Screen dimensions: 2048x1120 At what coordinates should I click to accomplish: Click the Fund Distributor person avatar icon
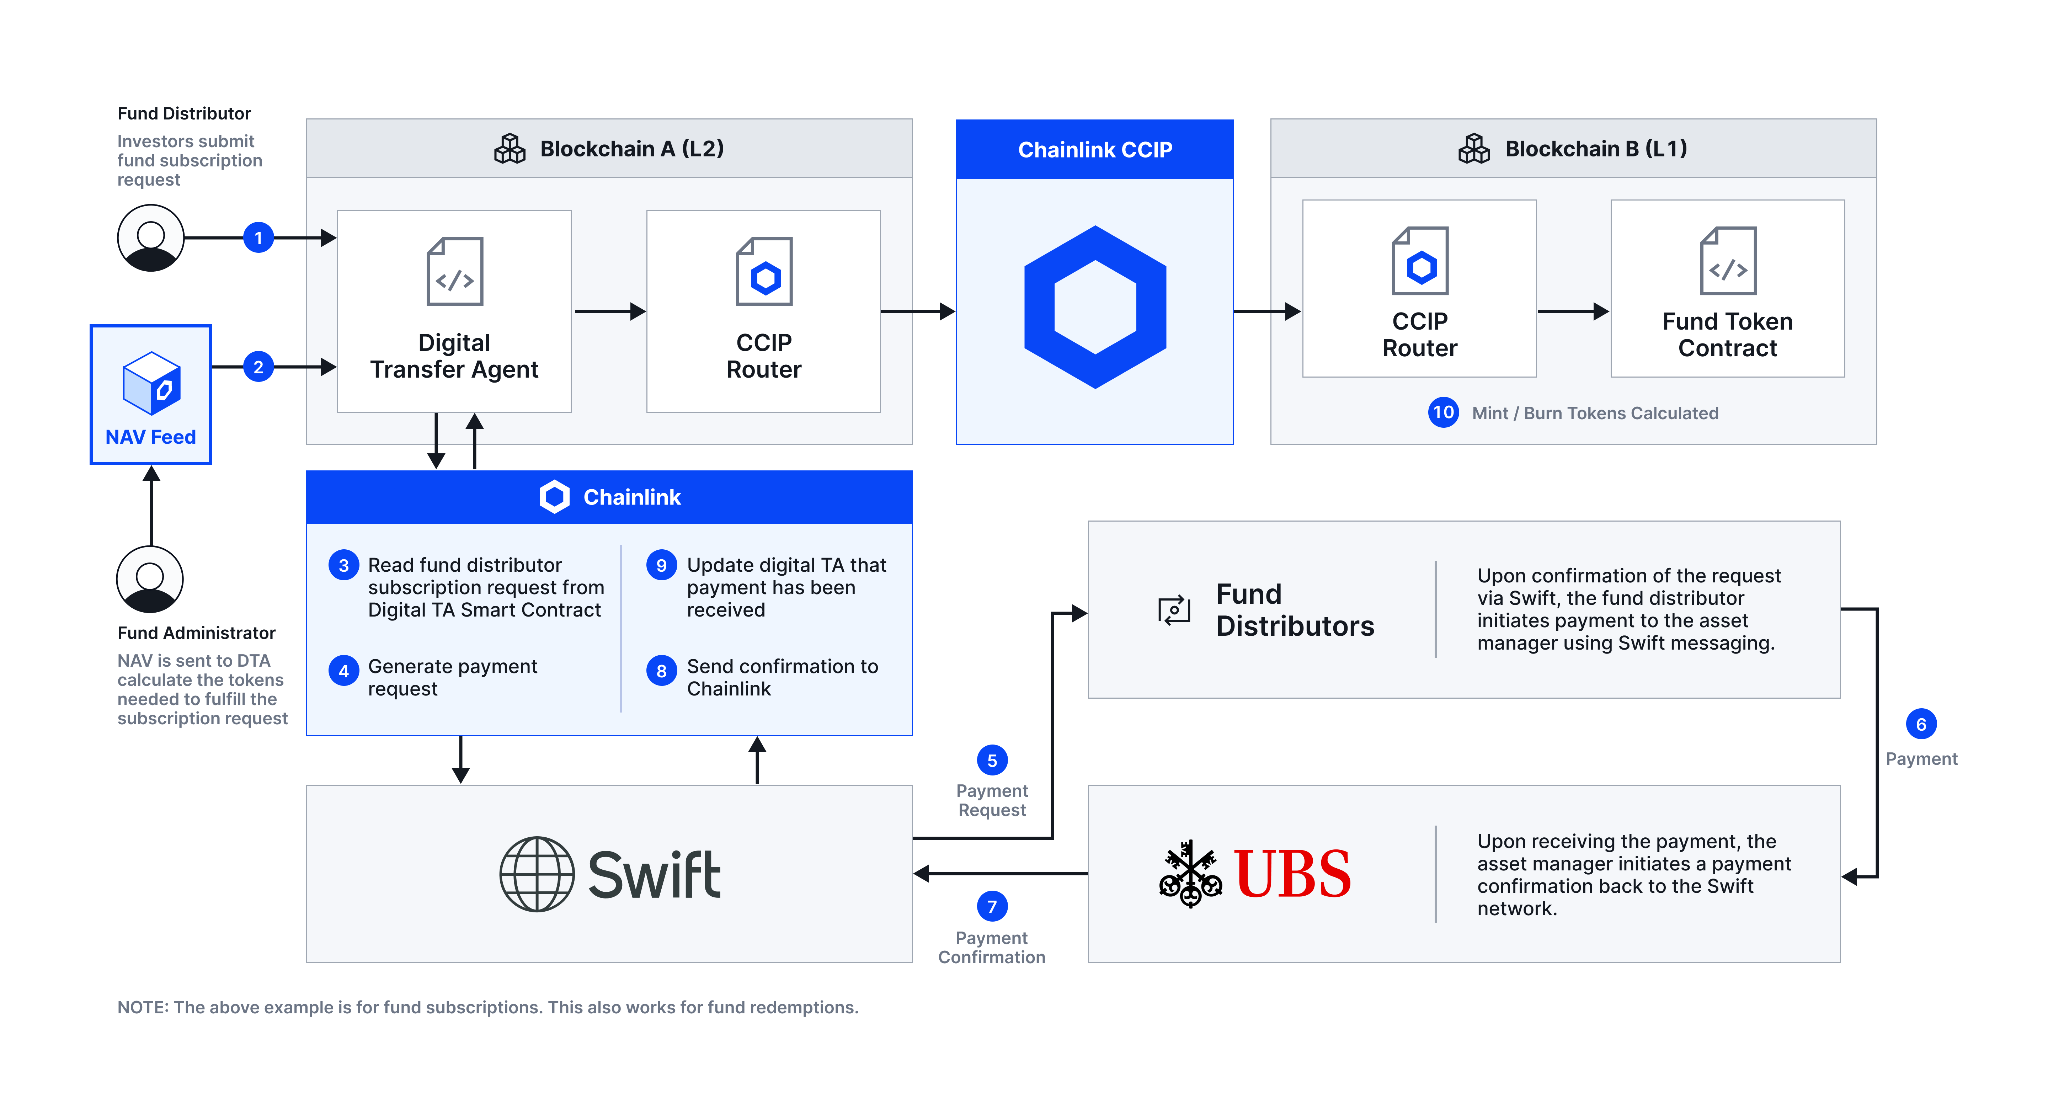point(151,238)
